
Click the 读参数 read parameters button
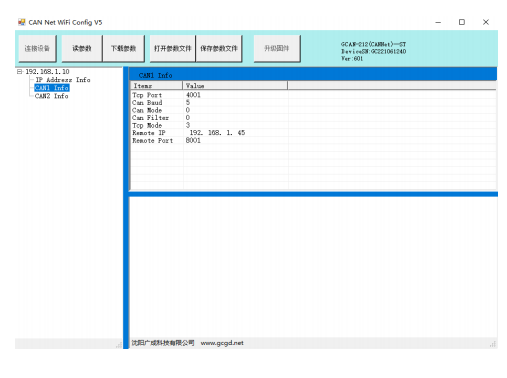point(82,48)
